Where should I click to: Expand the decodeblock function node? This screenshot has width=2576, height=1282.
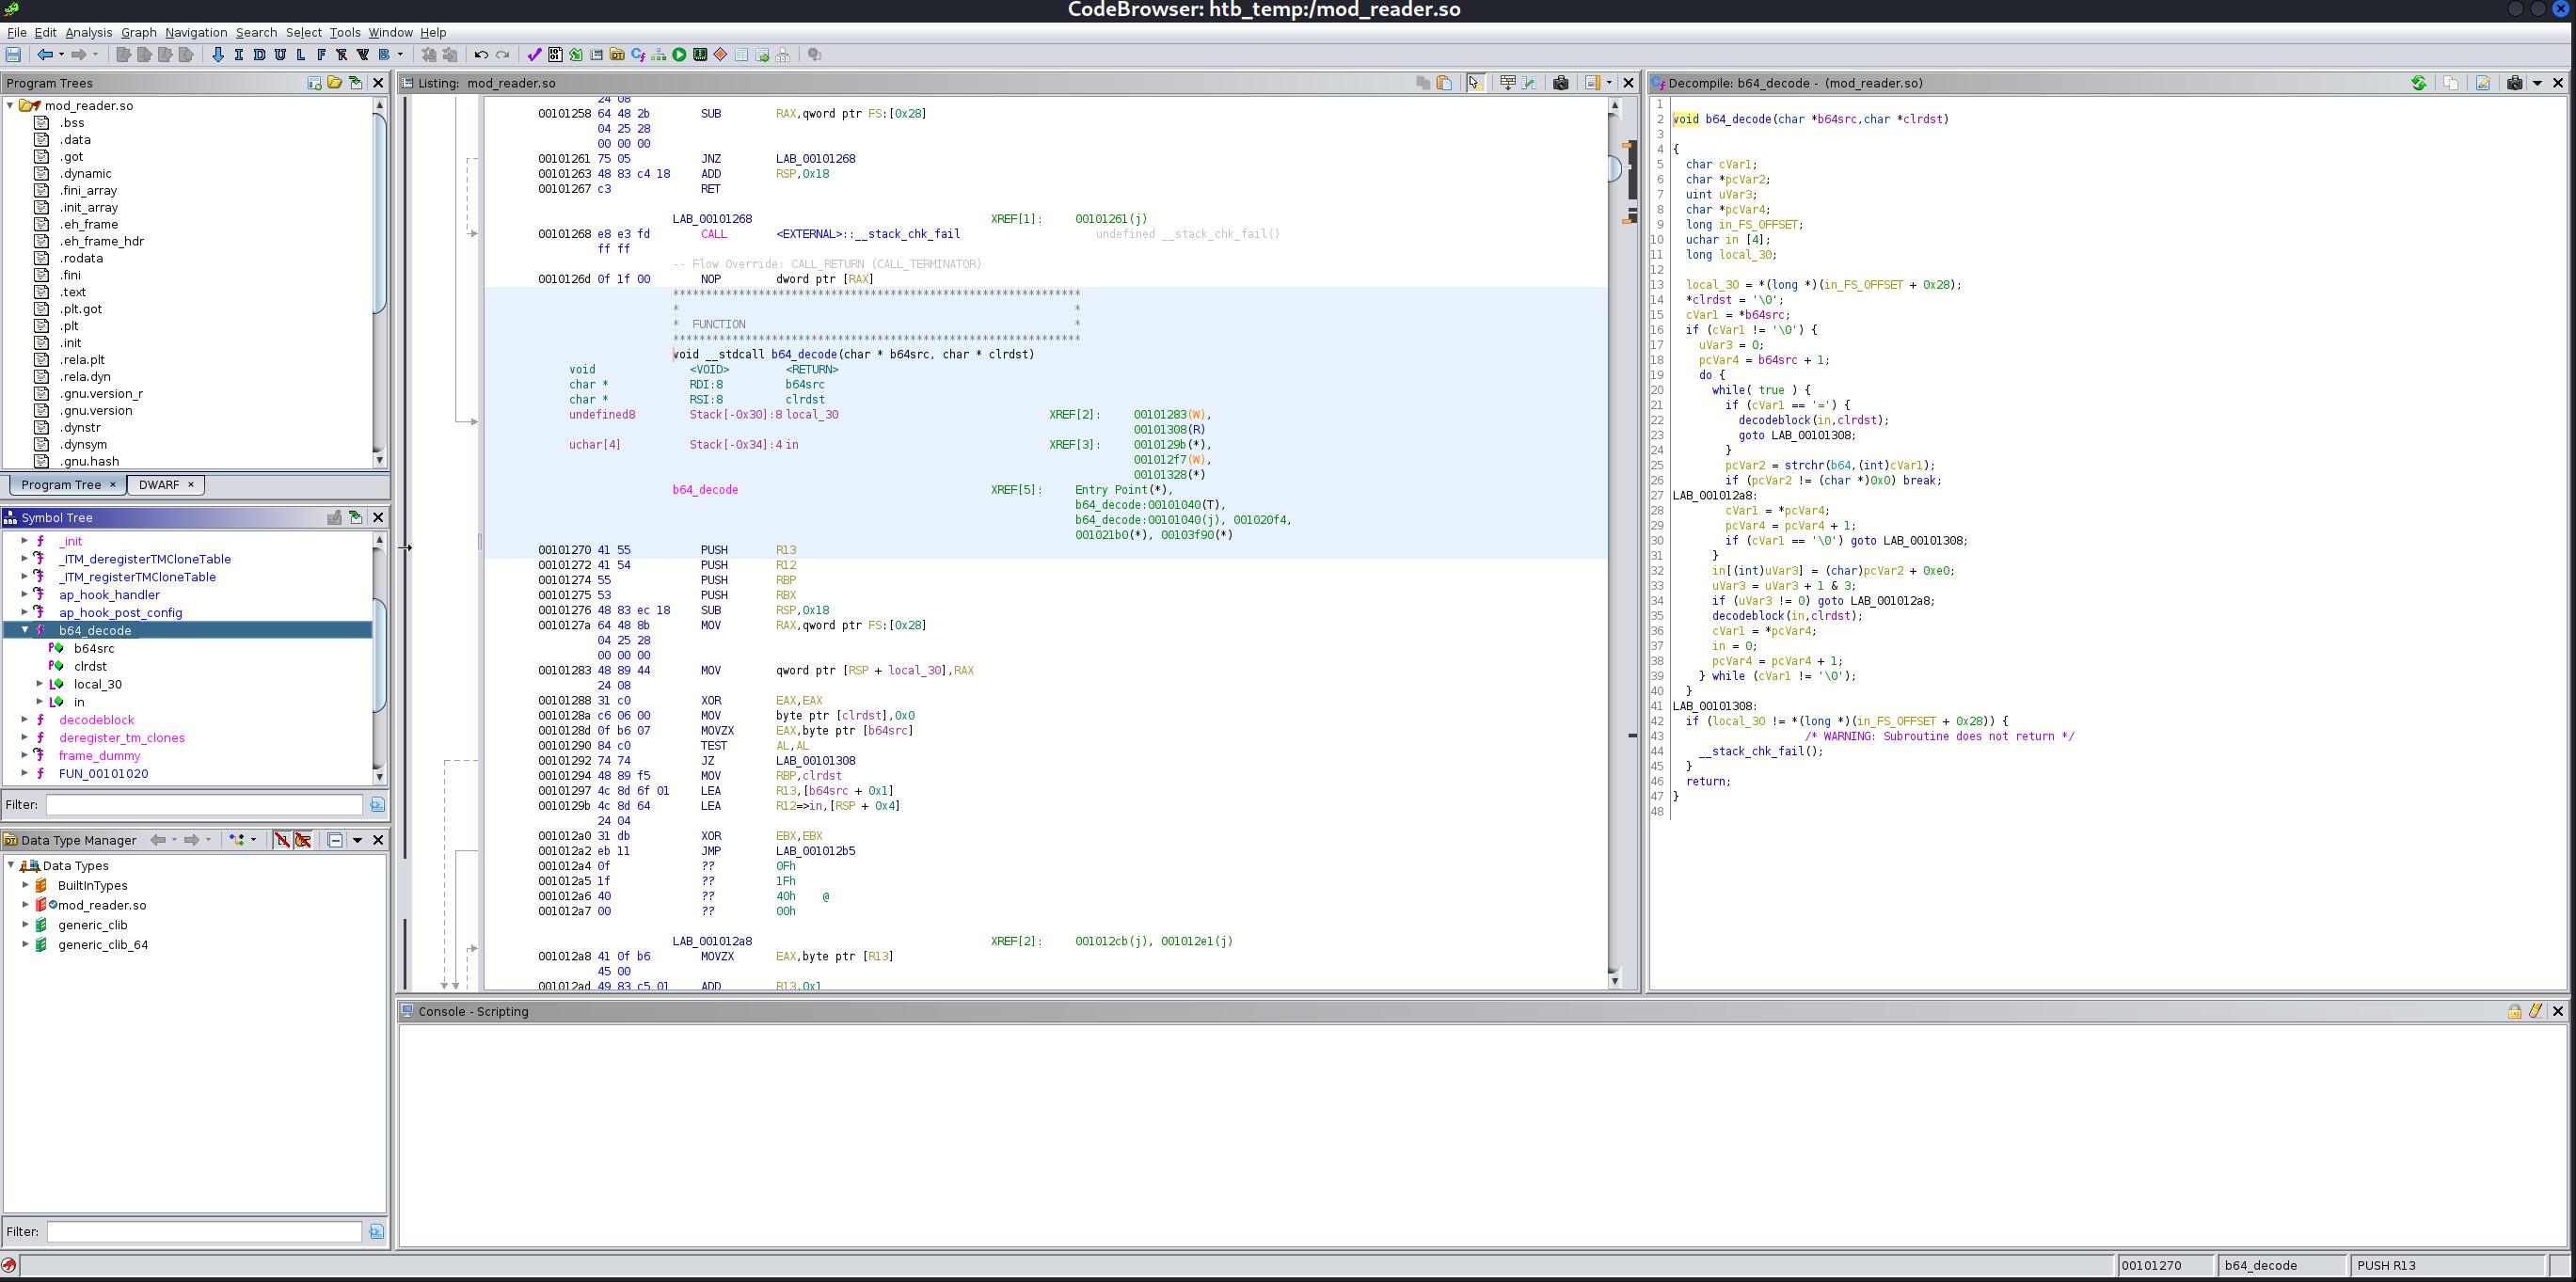pos(25,720)
